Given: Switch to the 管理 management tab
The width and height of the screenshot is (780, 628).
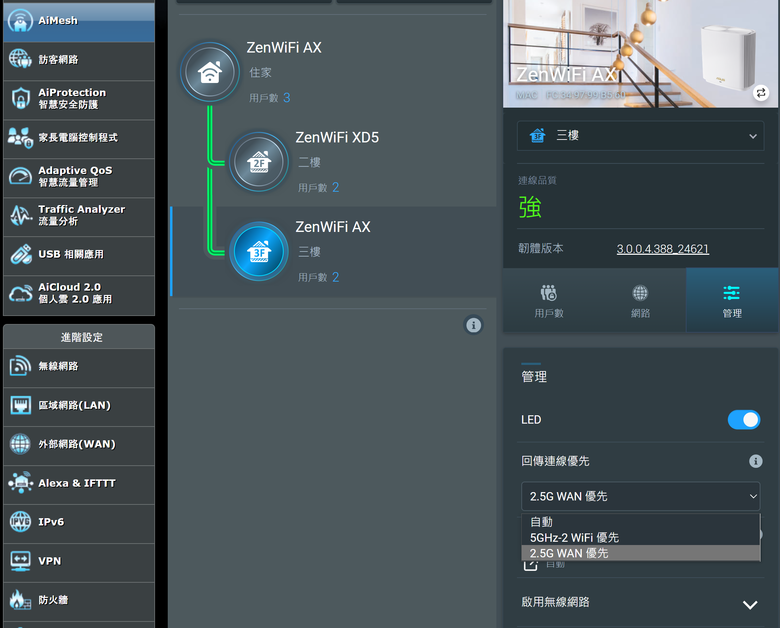Looking at the screenshot, I should (732, 301).
